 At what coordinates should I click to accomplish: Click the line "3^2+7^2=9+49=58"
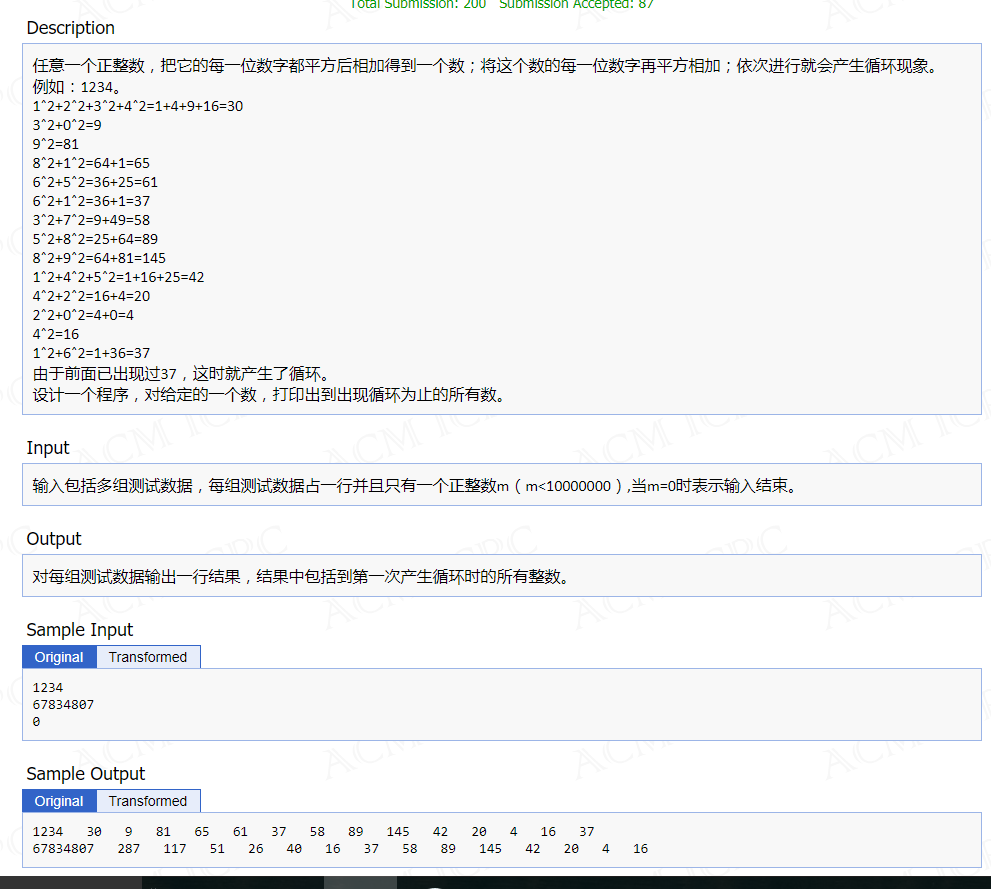(91, 220)
